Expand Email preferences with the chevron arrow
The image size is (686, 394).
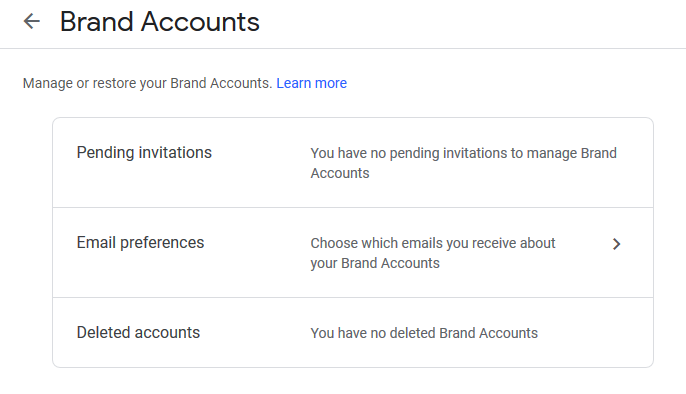[616, 244]
